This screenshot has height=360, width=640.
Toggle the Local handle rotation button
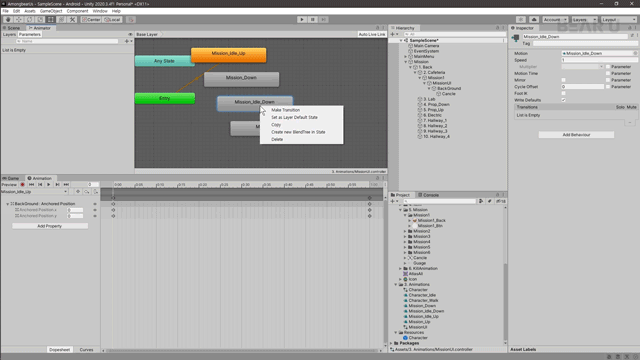coord(112,20)
